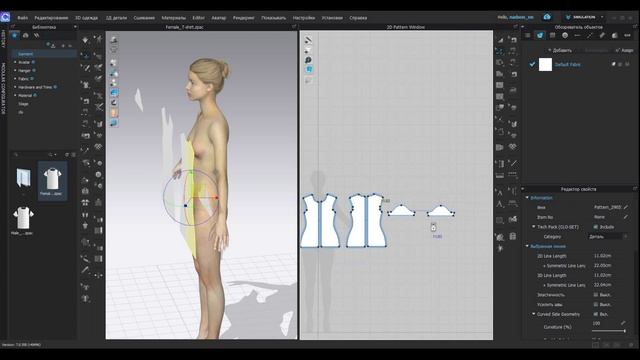Select the heart-shaped tool in 2D toolbar
The image size is (640, 360).
coord(513,147)
